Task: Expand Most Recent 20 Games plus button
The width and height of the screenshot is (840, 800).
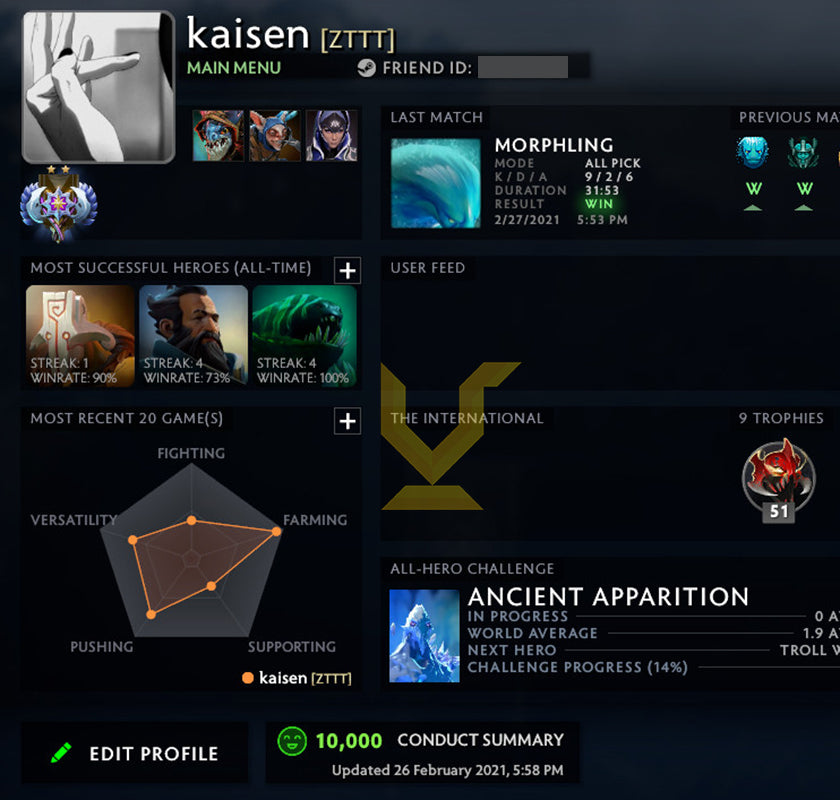Action: (347, 421)
